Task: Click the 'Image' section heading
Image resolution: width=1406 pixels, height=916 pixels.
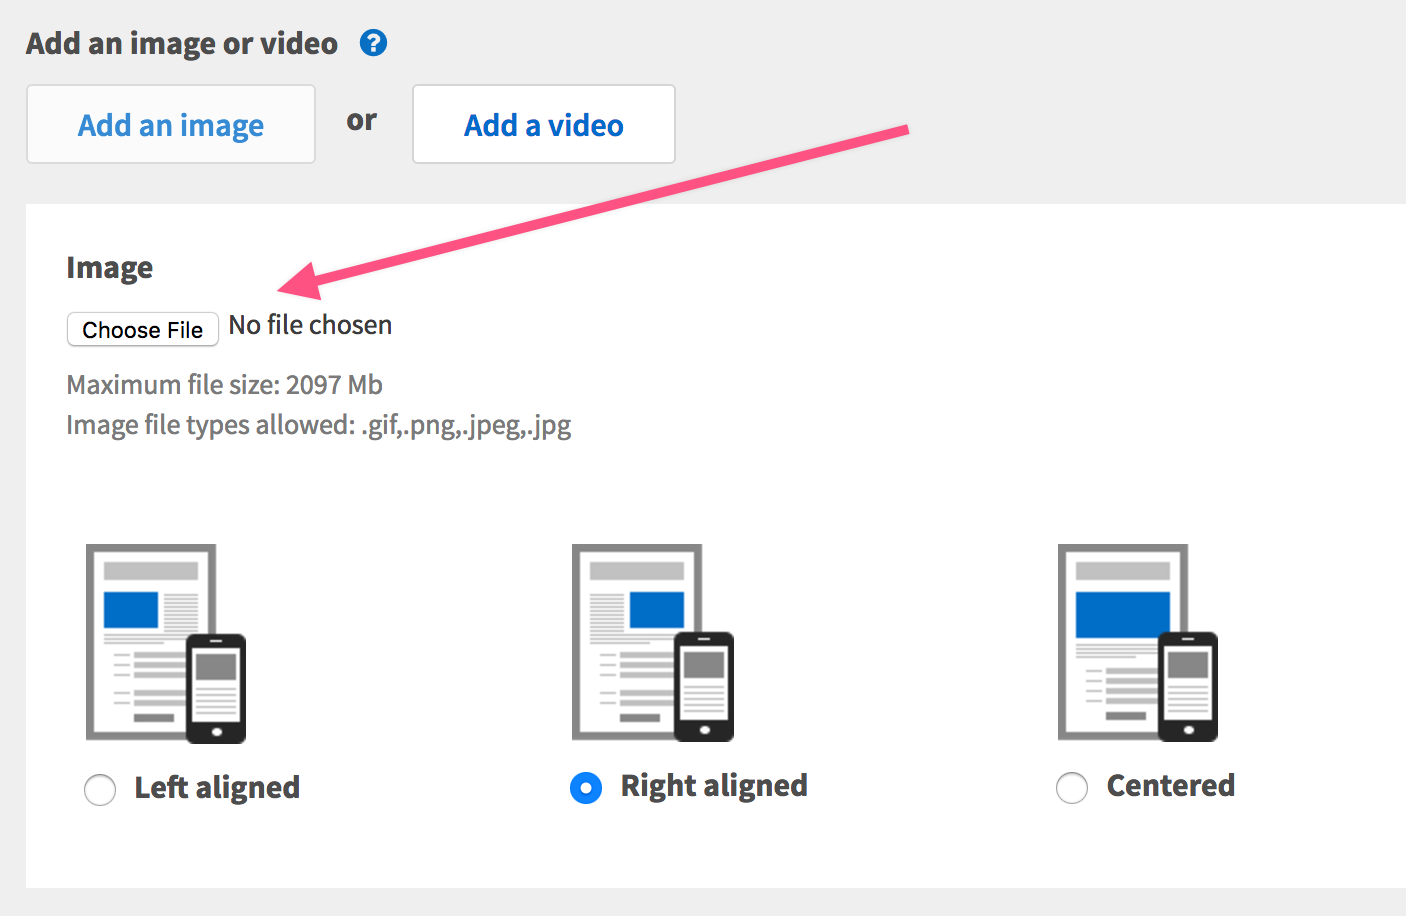Action: pyautogui.click(x=110, y=268)
